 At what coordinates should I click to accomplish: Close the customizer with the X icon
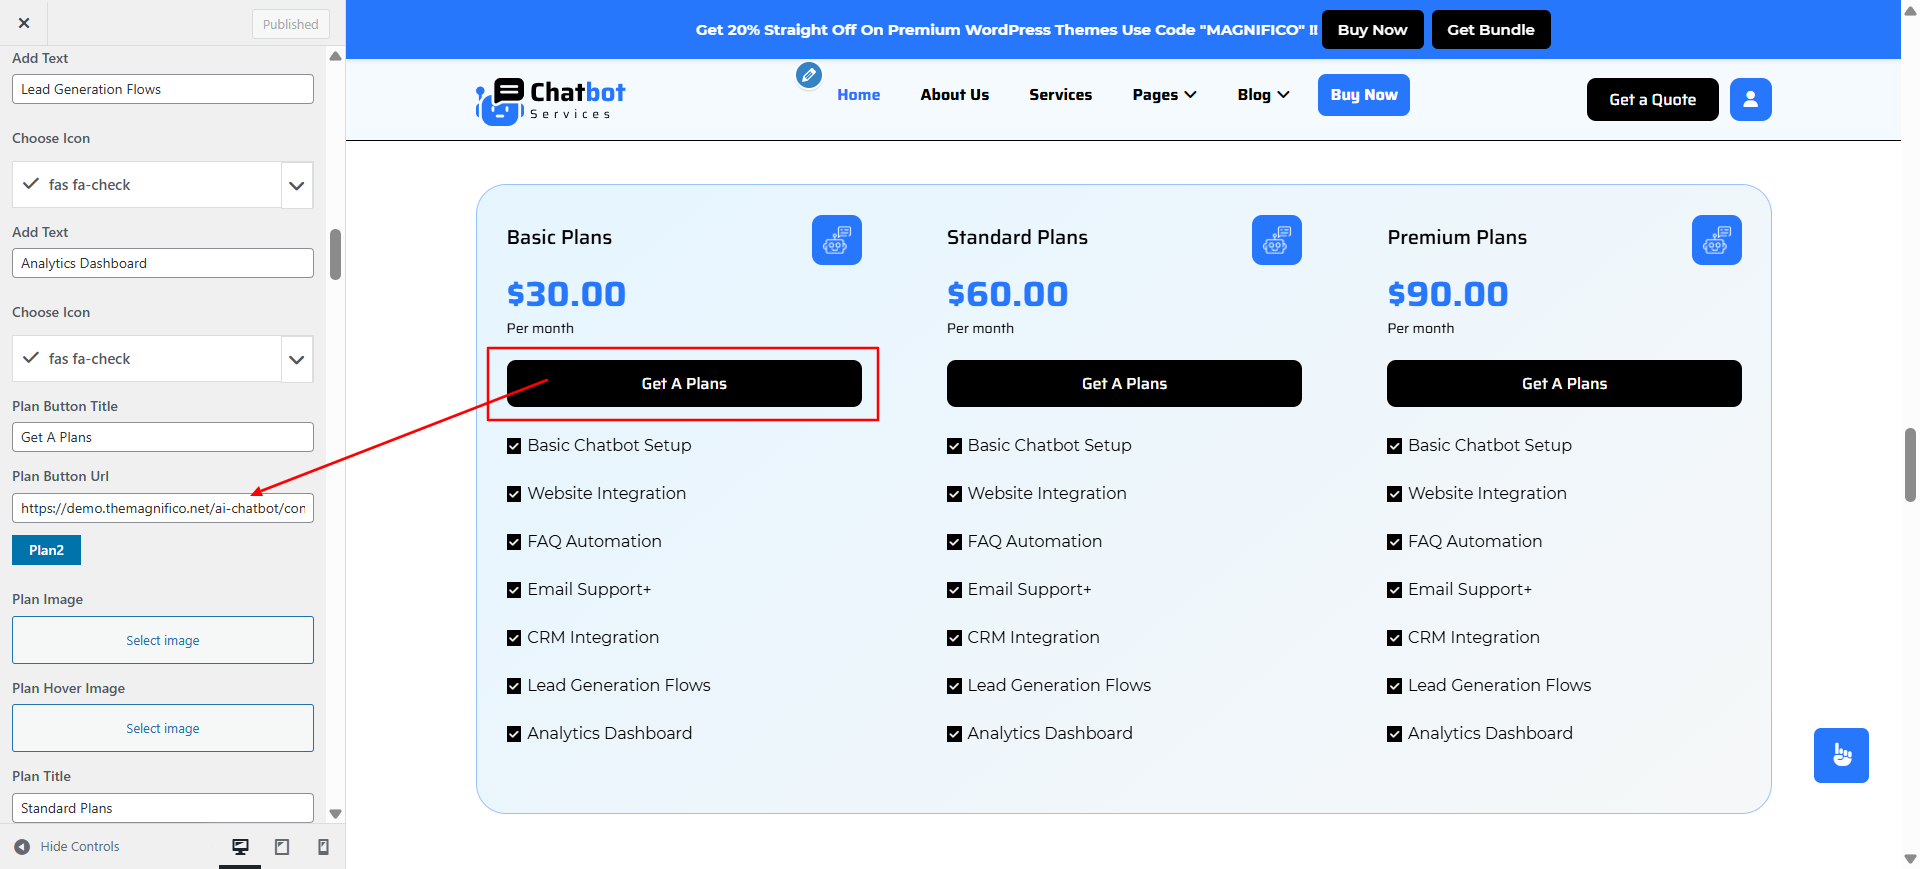tap(24, 23)
